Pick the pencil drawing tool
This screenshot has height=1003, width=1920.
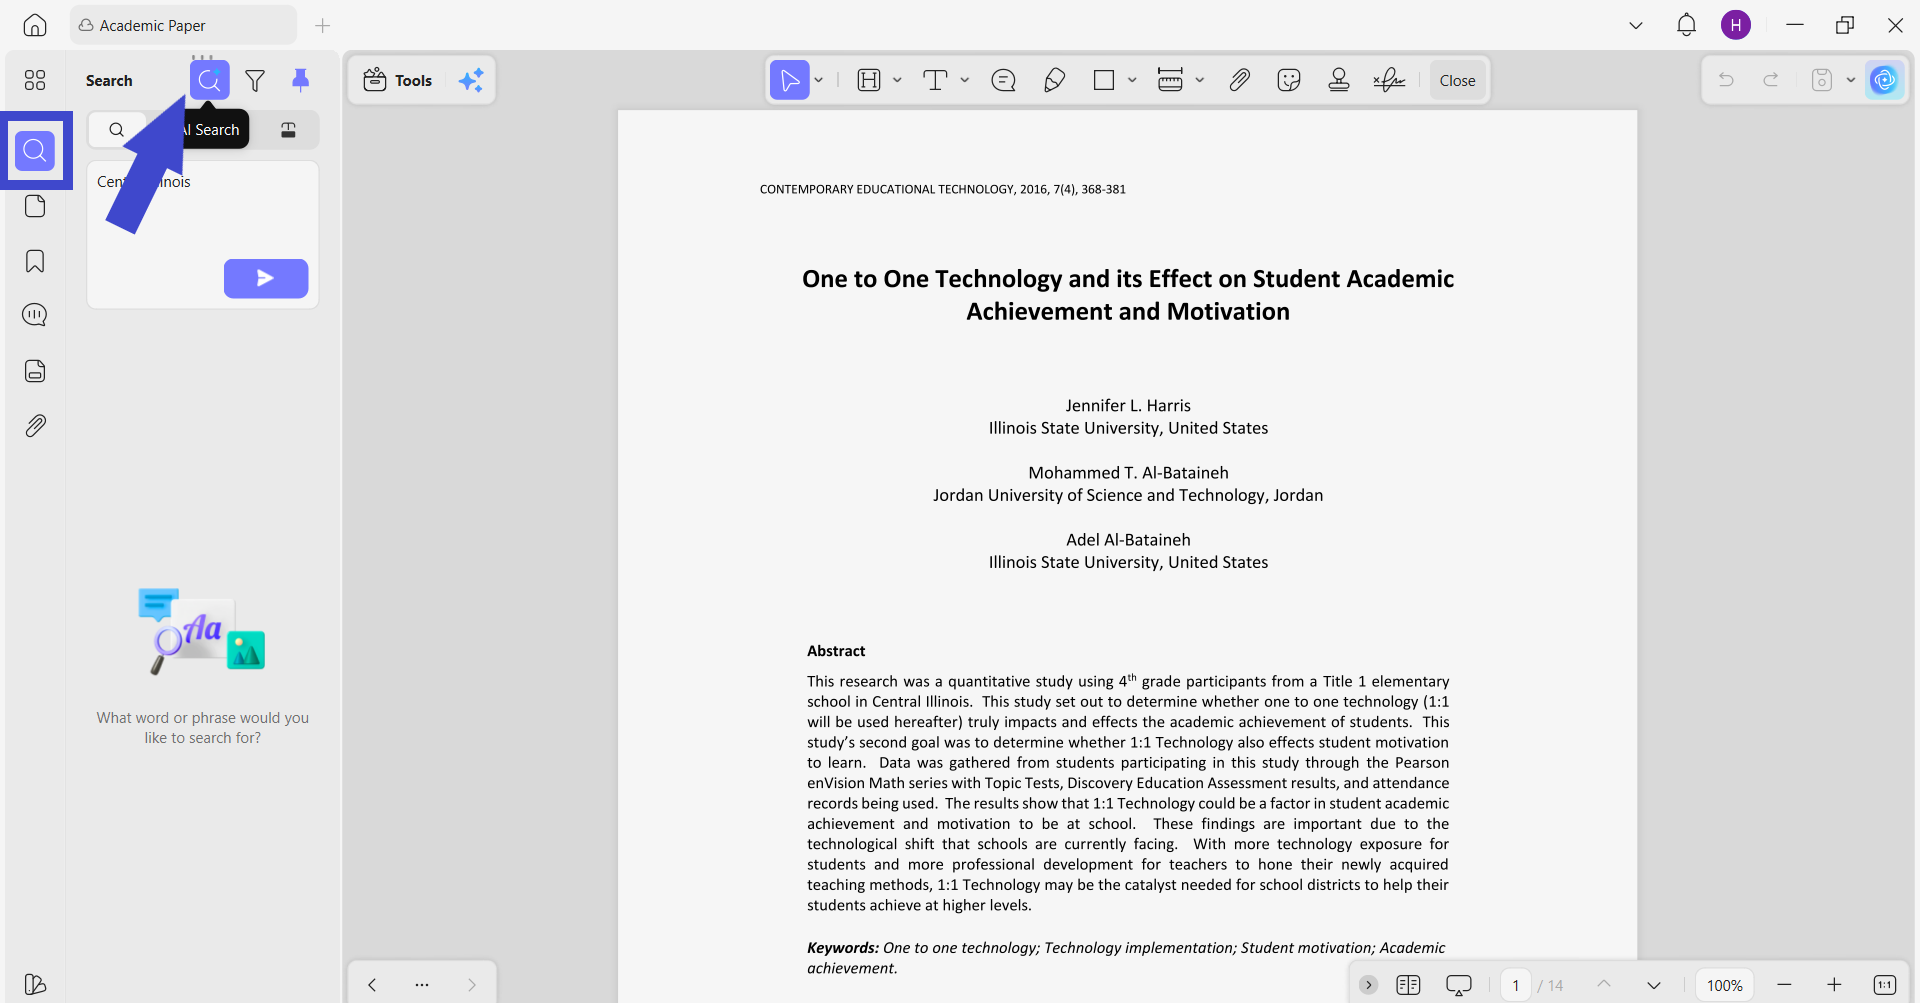(x=1054, y=80)
